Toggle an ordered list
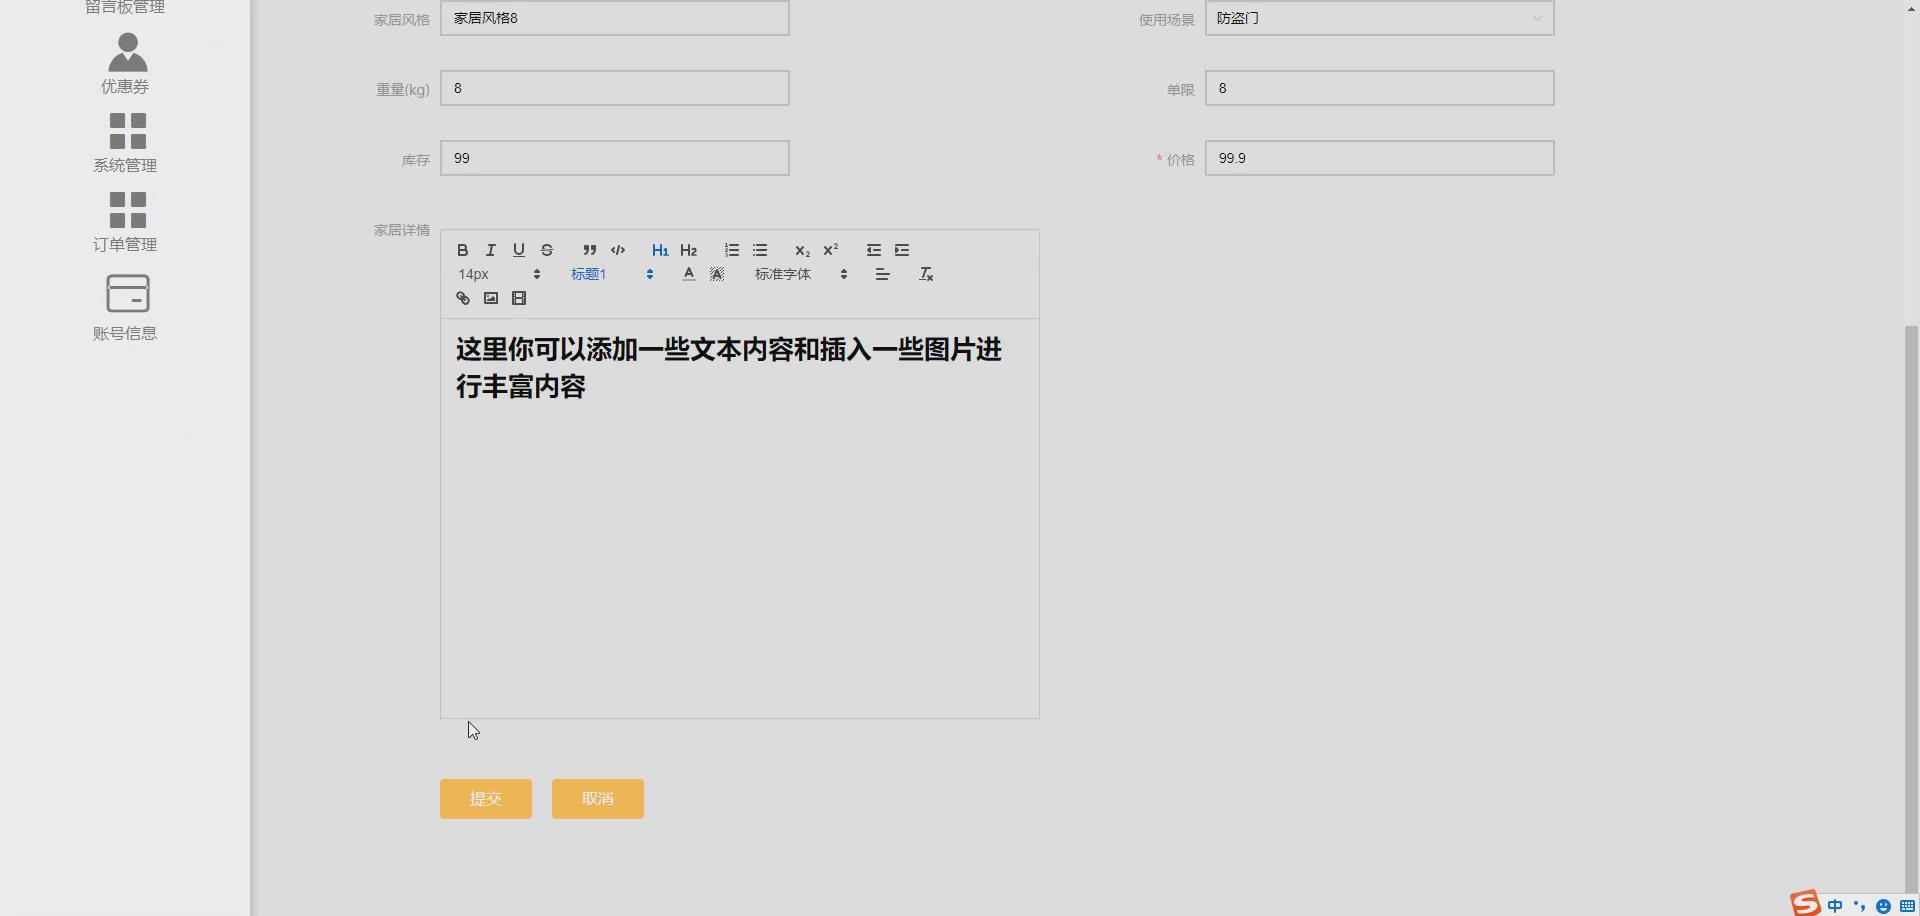The height and width of the screenshot is (916, 1920). tap(731, 250)
